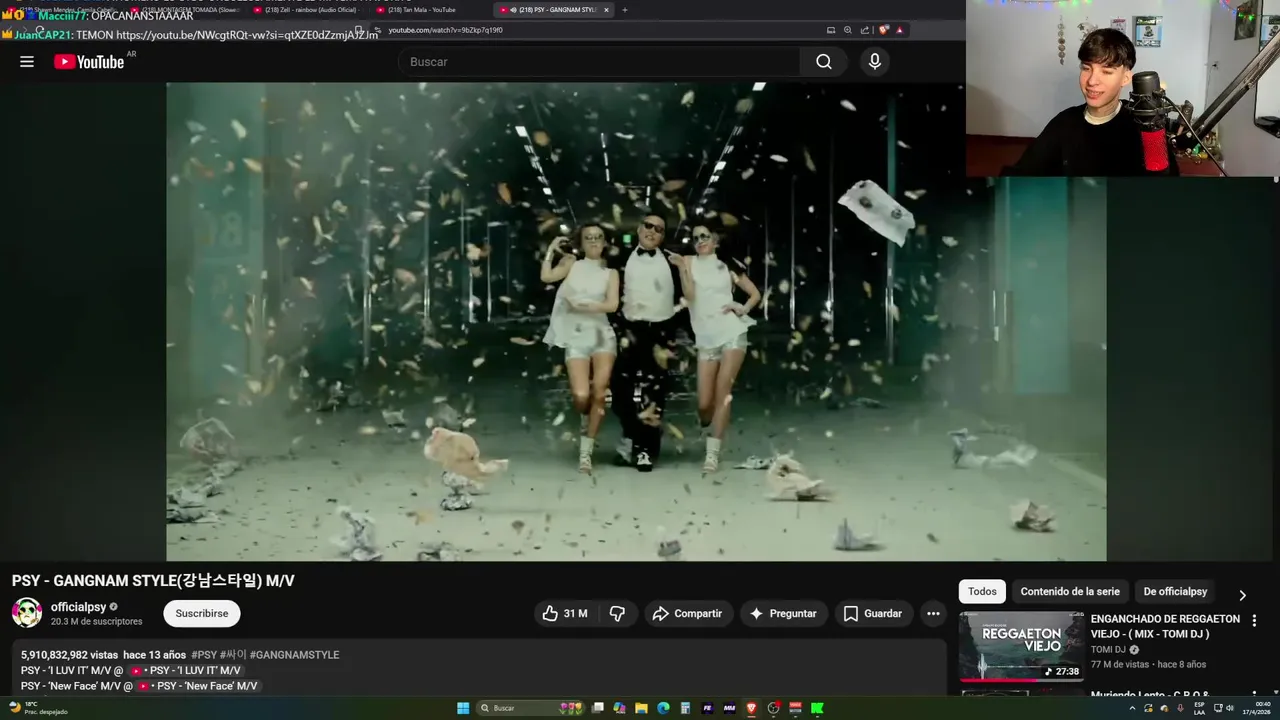This screenshot has width=1280, height=720.
Task: Open the taskbar volume icon
Action: click(x=1229, y=708)
